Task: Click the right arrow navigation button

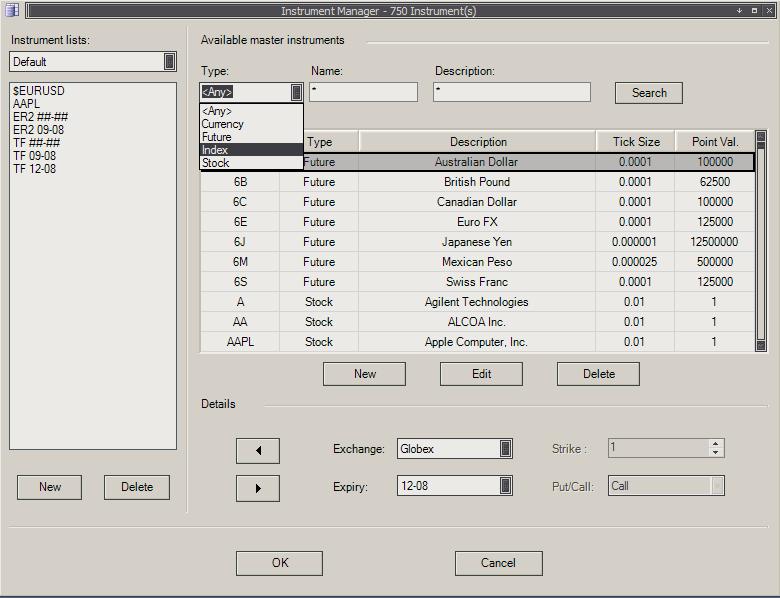Action: [x=257, y=488]
